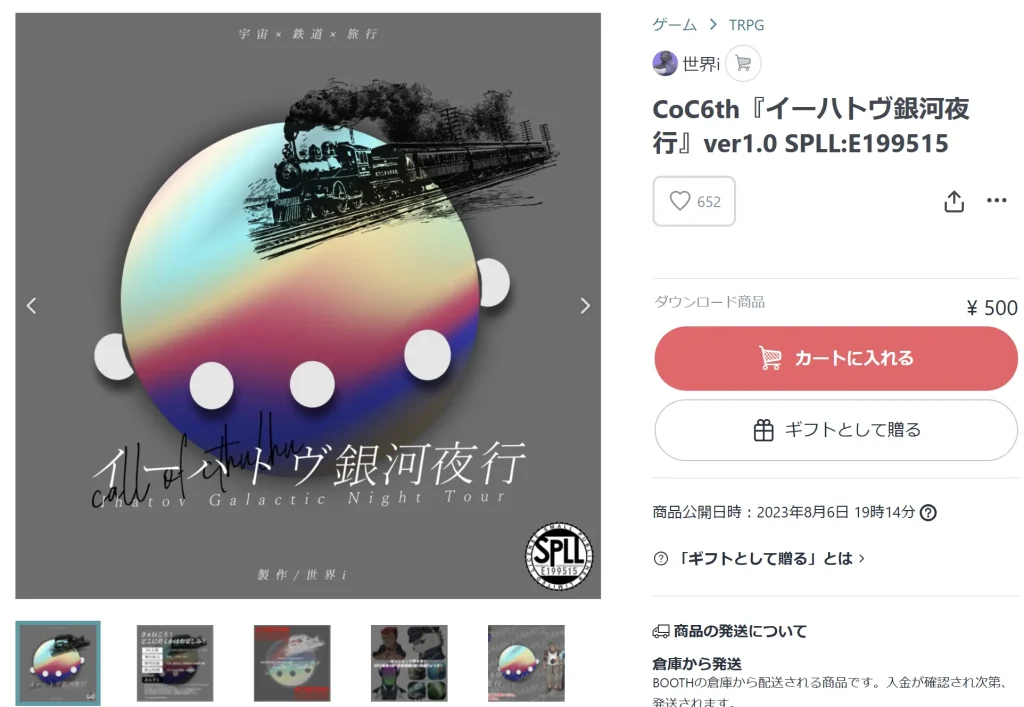Screen dimensions: 1024x707
Task: Click the ギフトとして贈る button
Action: (x=836, y=430)
